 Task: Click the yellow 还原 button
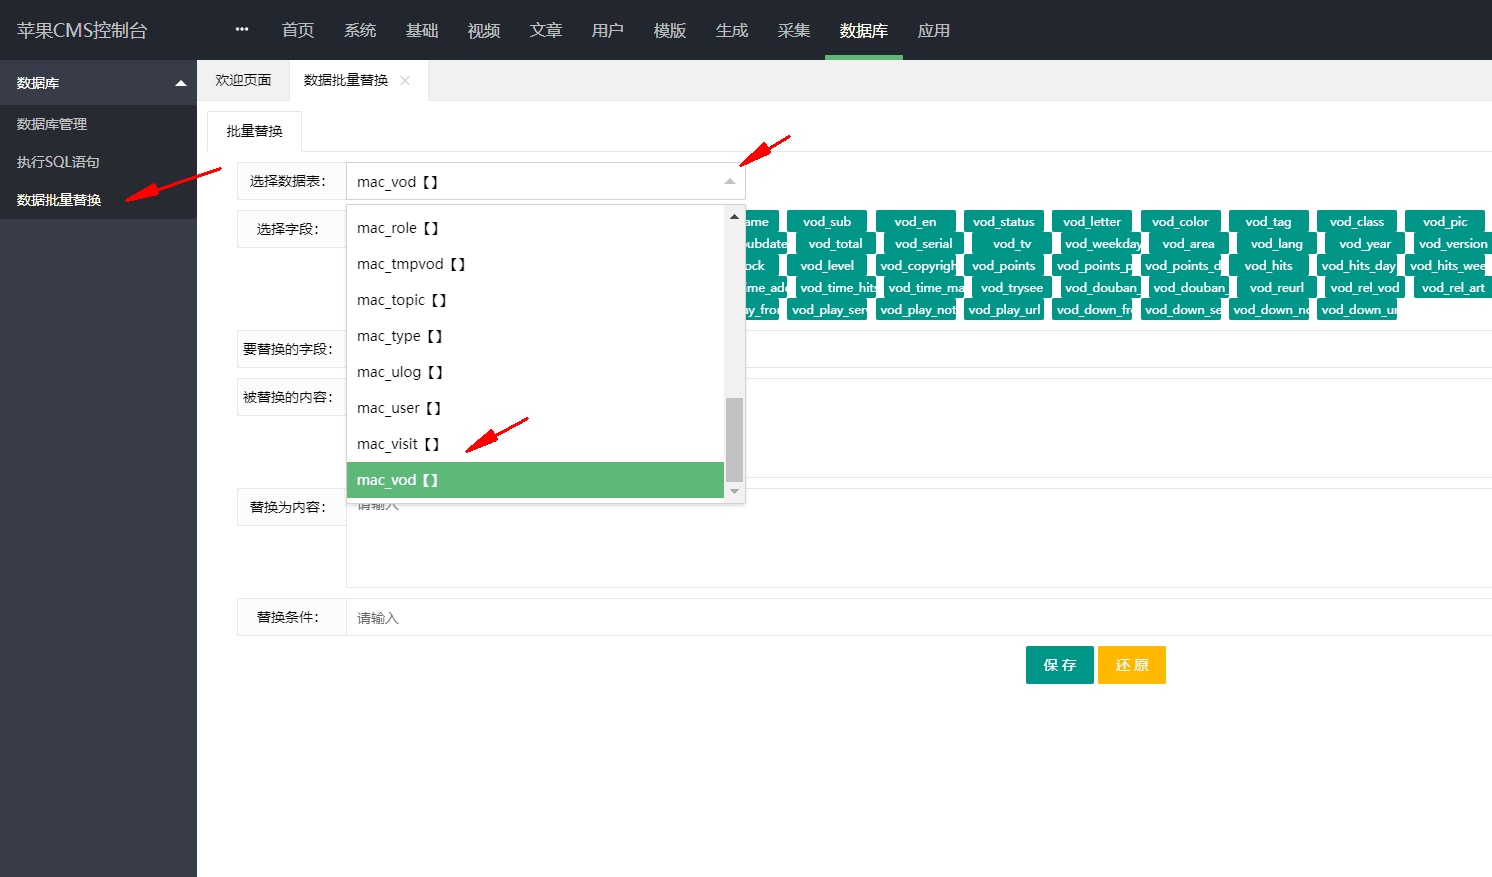click(x=1131, y=665)
